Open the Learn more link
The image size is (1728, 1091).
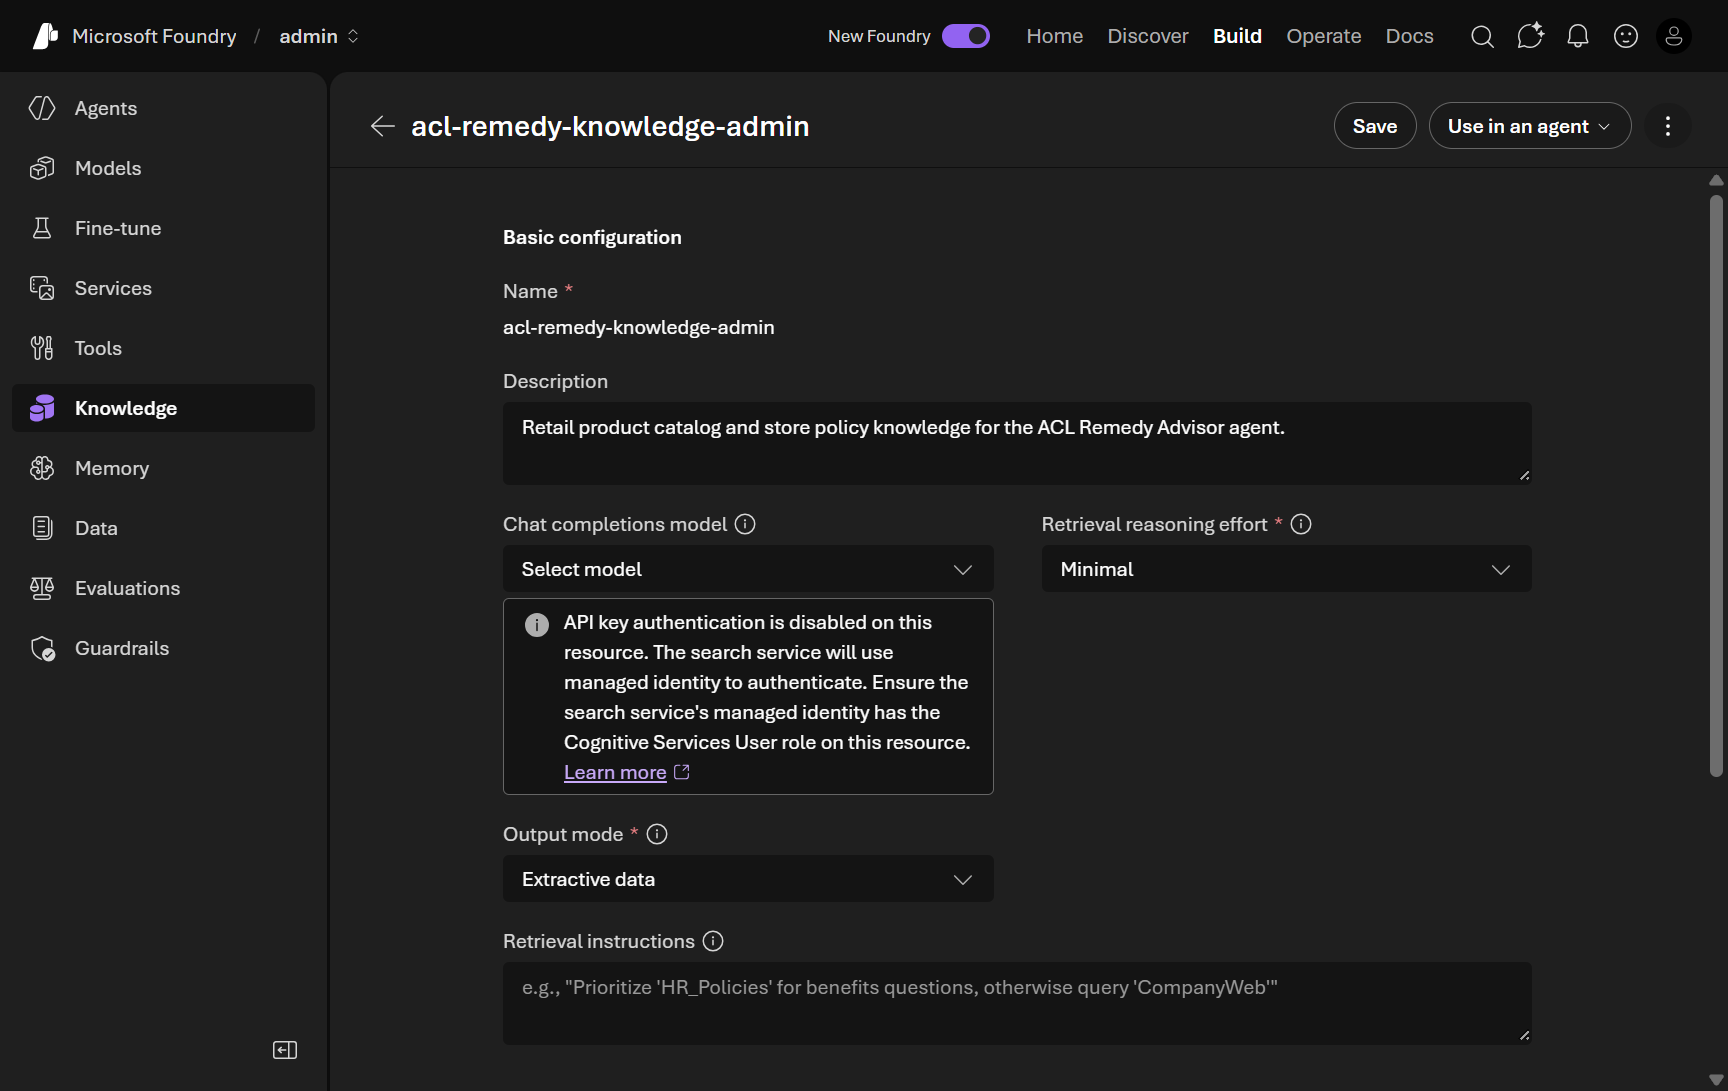pyautogui.click(x=615, y=772)
